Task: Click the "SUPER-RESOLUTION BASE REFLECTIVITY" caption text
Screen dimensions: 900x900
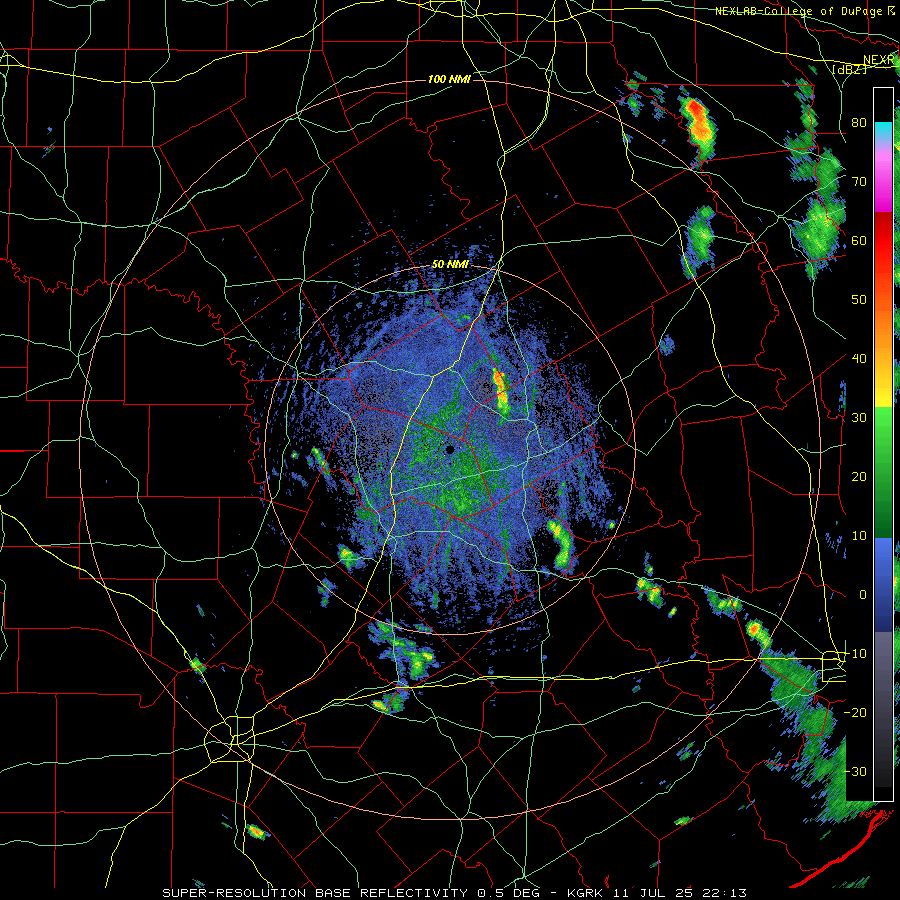Action: [x=315, y=893]
